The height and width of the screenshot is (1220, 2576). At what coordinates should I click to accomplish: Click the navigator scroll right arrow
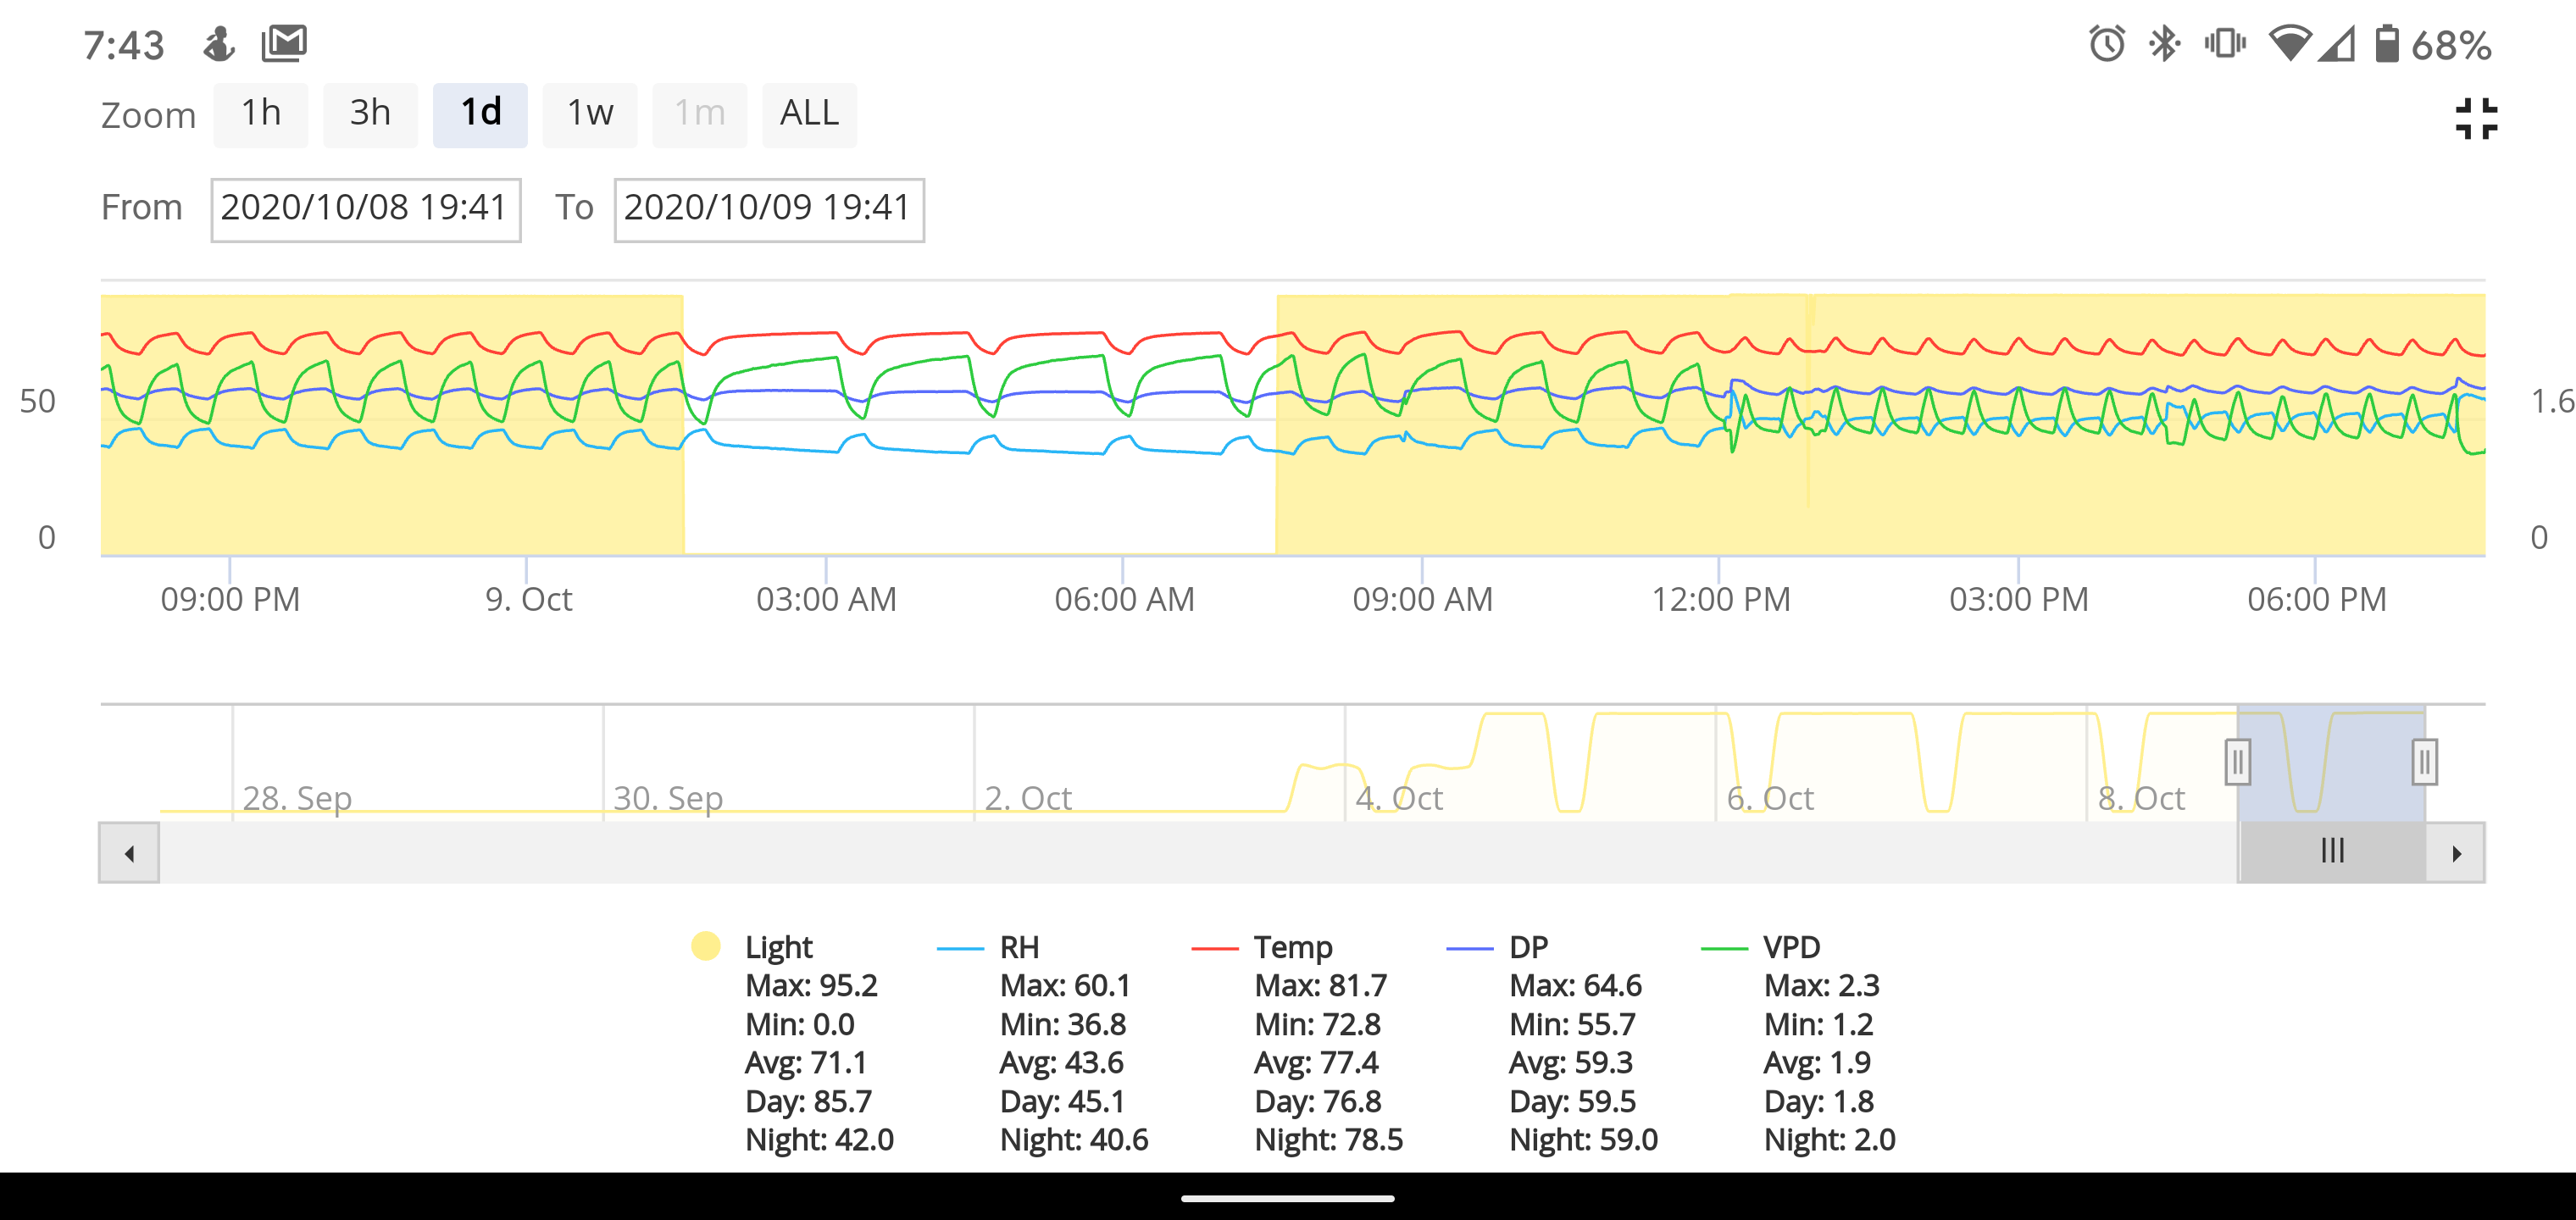(2455, 853)
